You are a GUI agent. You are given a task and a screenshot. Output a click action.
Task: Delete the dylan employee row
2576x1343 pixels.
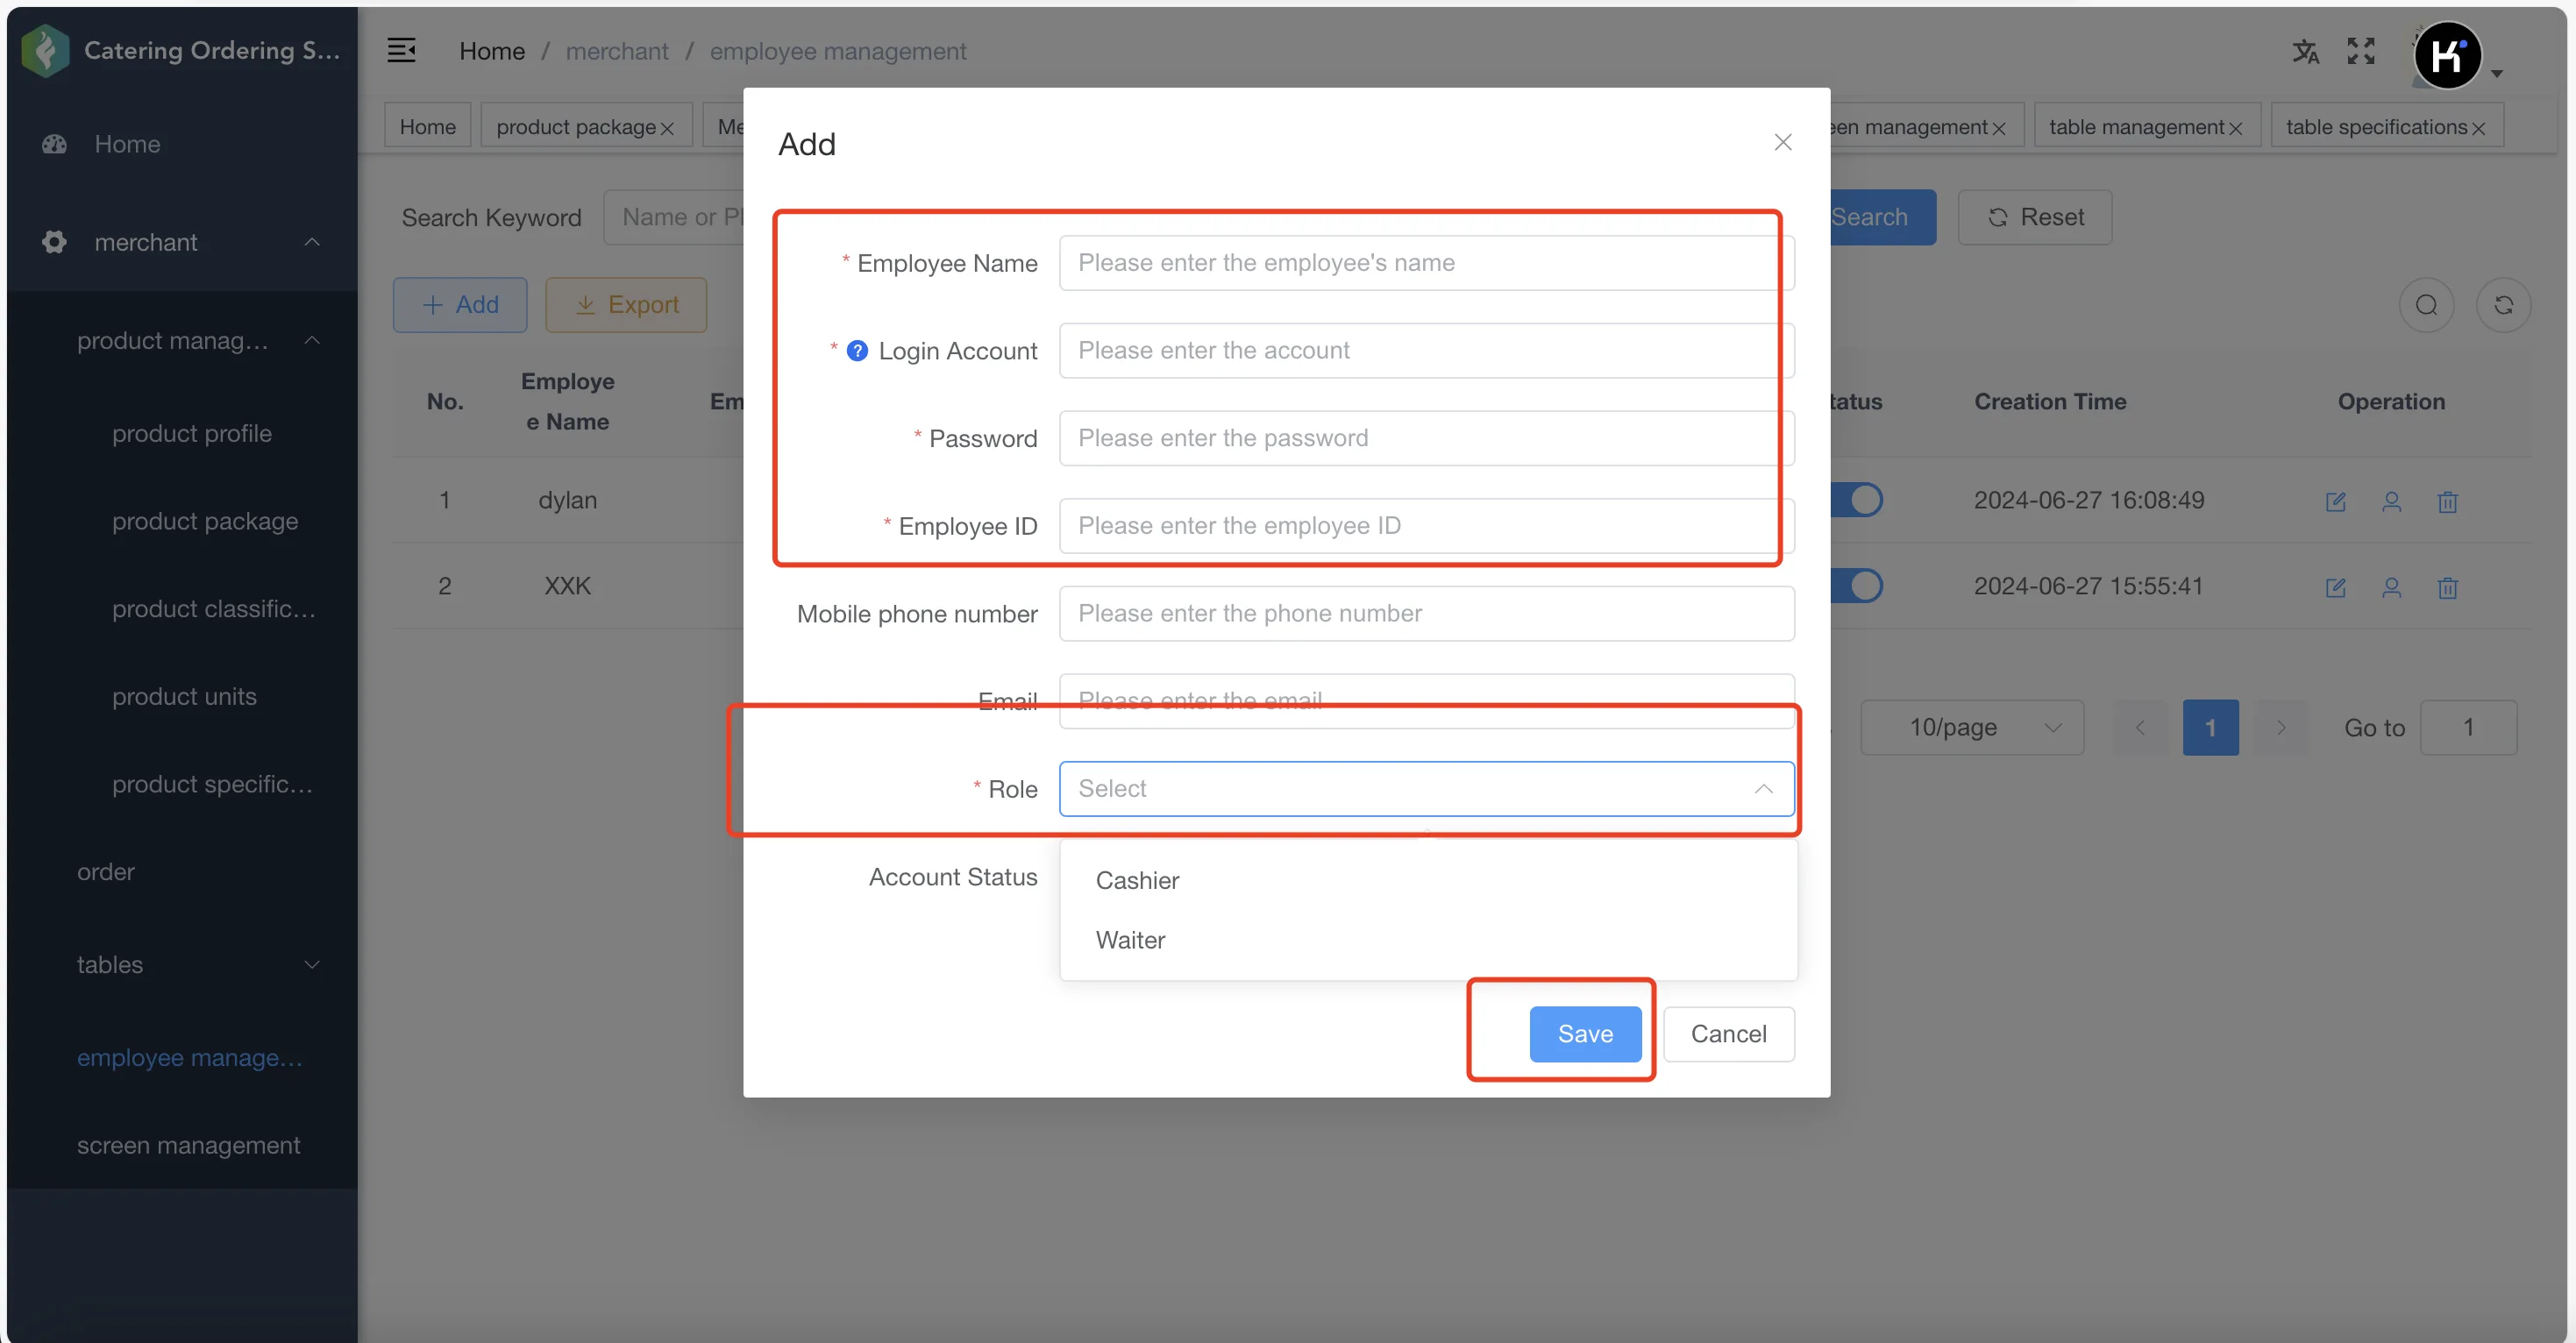pos(2447,501)
